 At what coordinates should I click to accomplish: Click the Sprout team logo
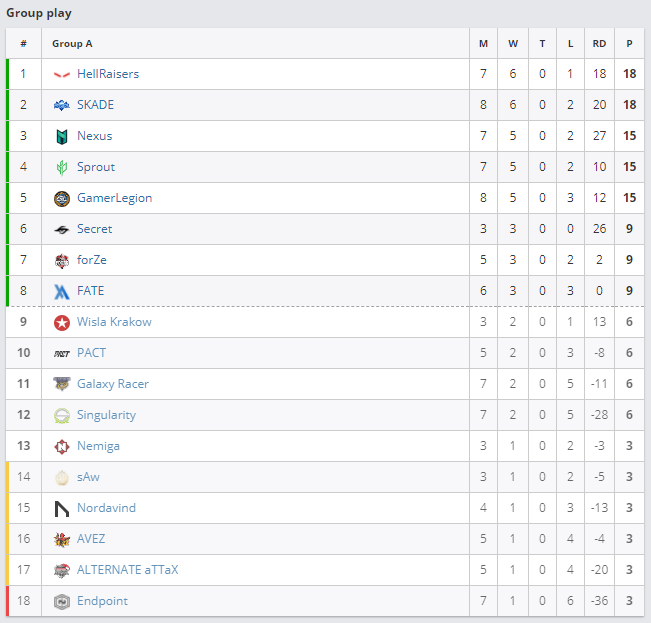(x=62, y=167)
